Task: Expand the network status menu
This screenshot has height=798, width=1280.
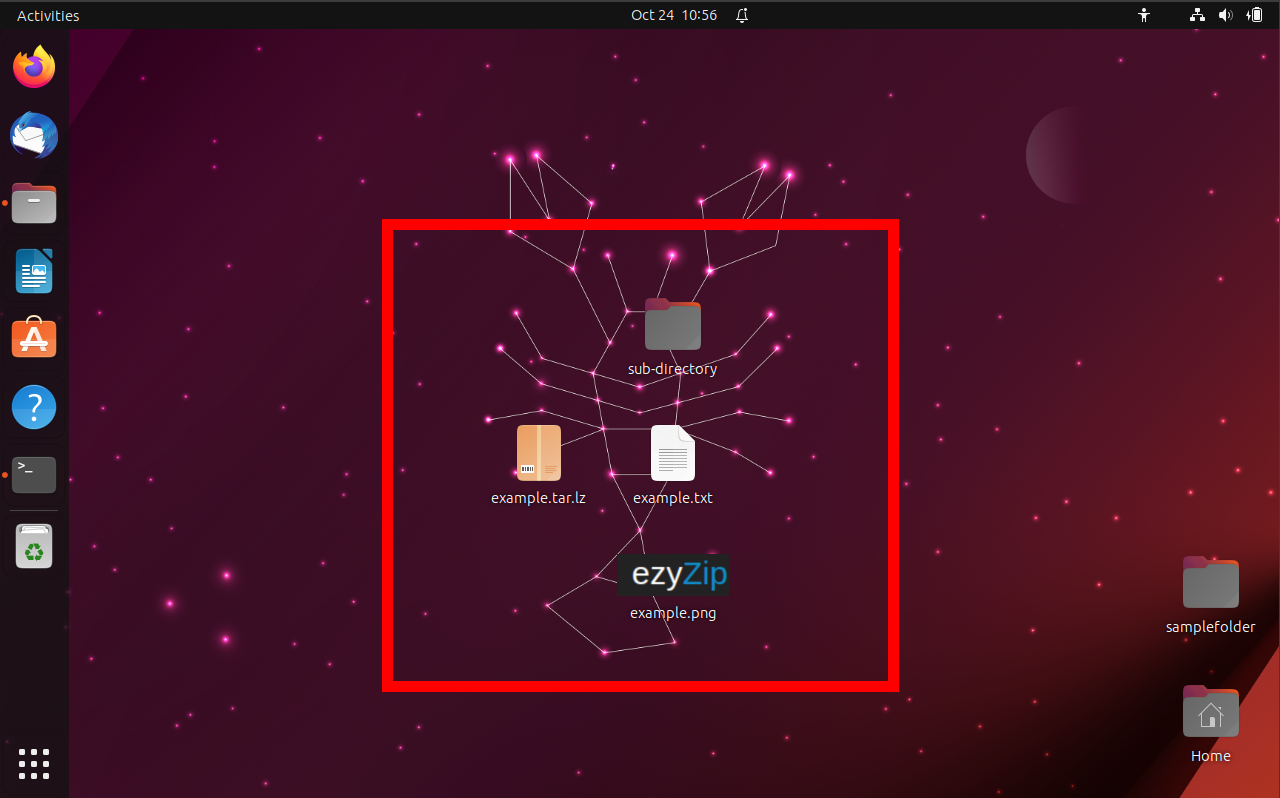Action: [x=1197, y=15]
